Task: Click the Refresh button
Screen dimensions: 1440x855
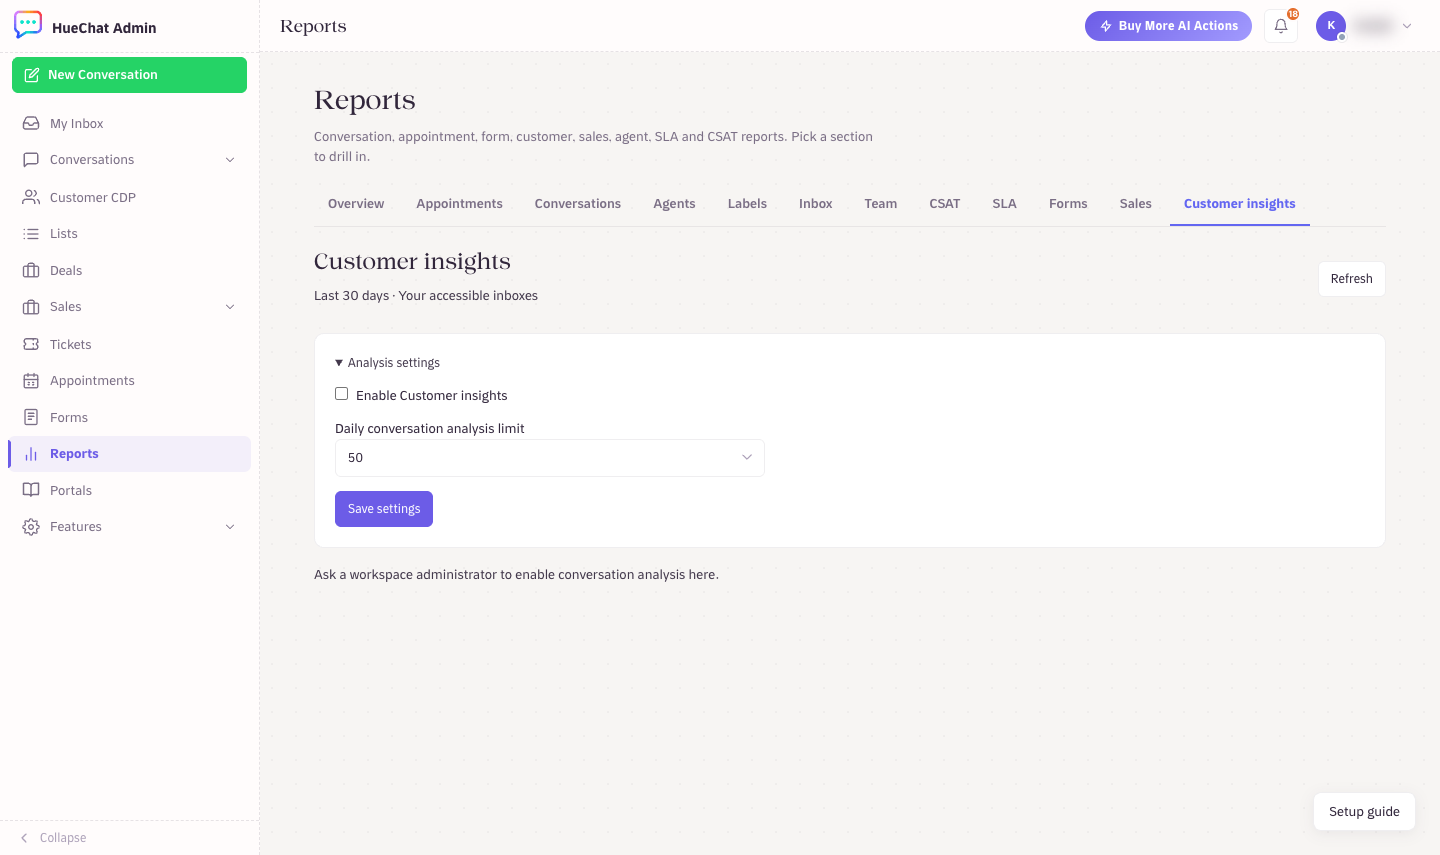Action: pos(1352,279)
